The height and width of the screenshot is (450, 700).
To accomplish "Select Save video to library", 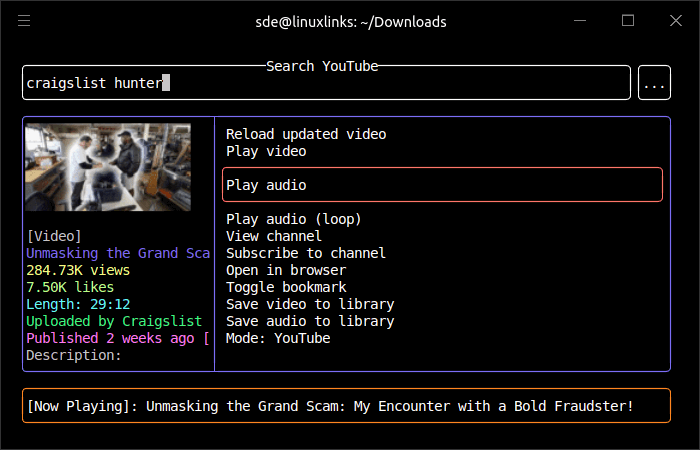I will click(x=310, y=304).
